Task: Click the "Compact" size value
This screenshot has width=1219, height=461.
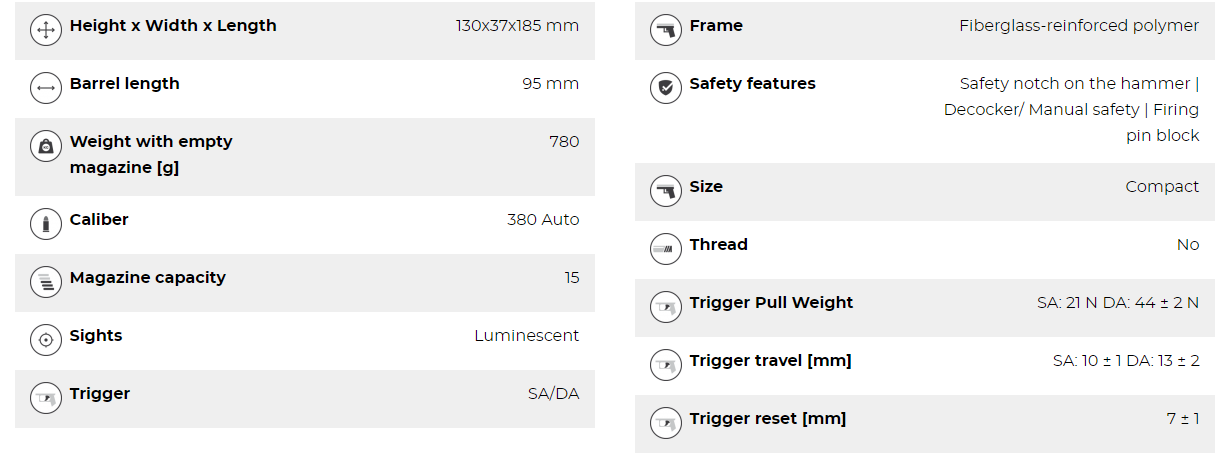Action: pos(1161,187)
